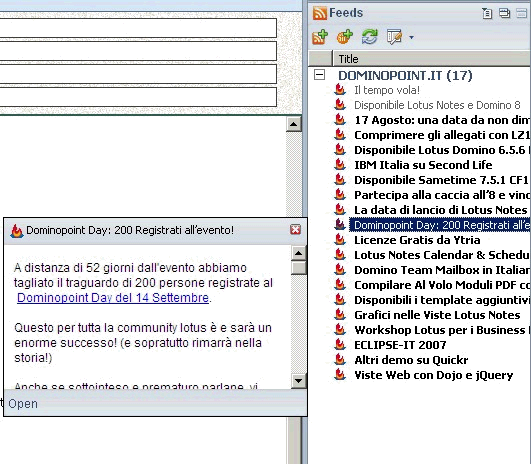The height and width of the screenshot is (464, 531).
Task: Select 'Disponibile Lotus Domino 6.5.6' entry
Action: [x=442, y=150]
